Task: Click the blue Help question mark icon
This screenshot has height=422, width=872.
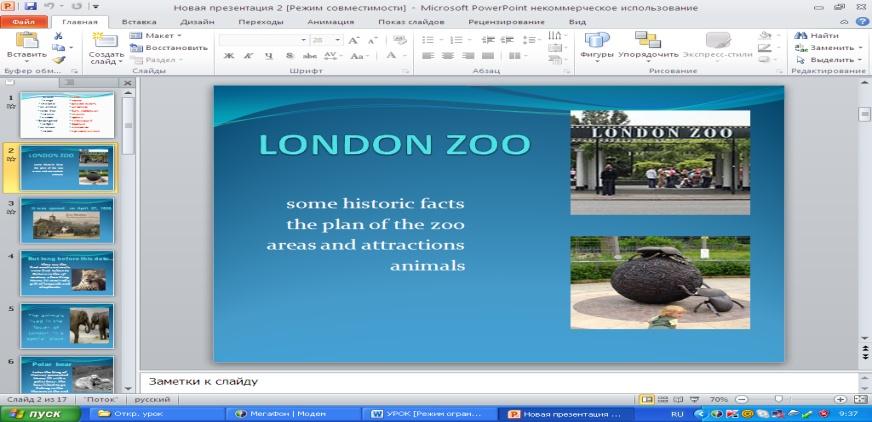Action: click(x=861, y=22)
